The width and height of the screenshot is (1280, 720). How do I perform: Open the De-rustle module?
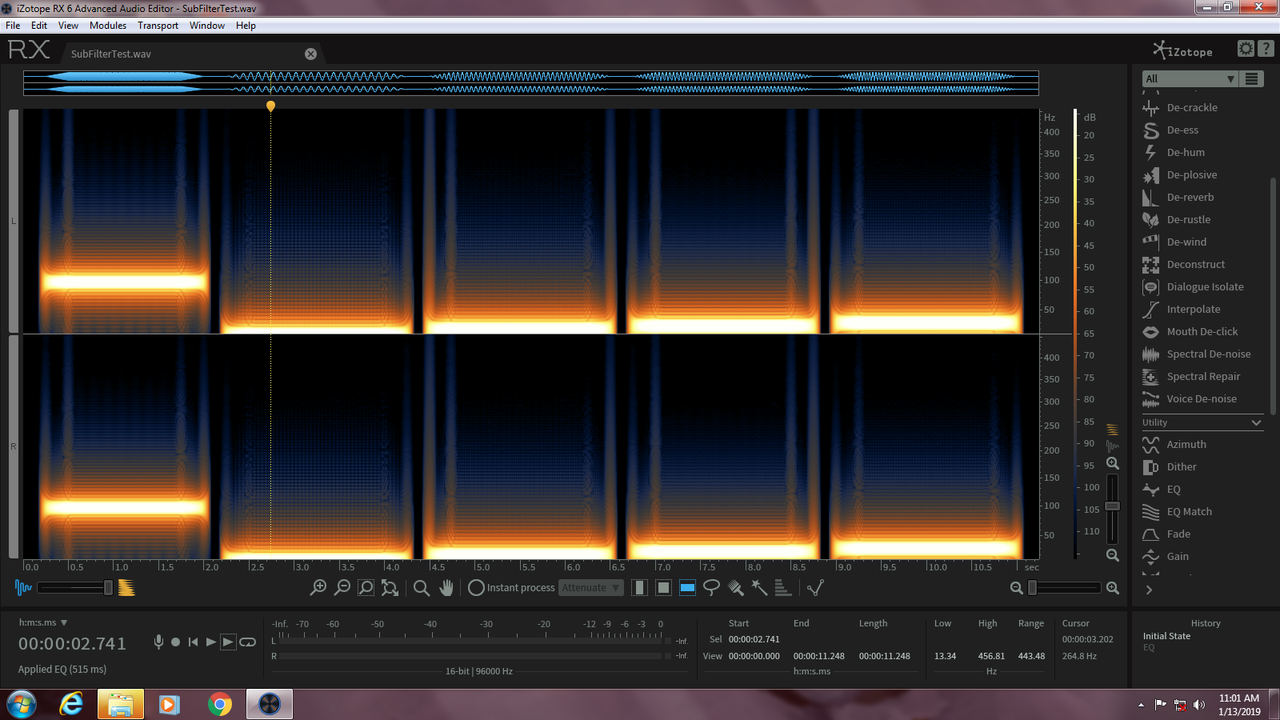pyautogui.click(x=1176, y=219)
